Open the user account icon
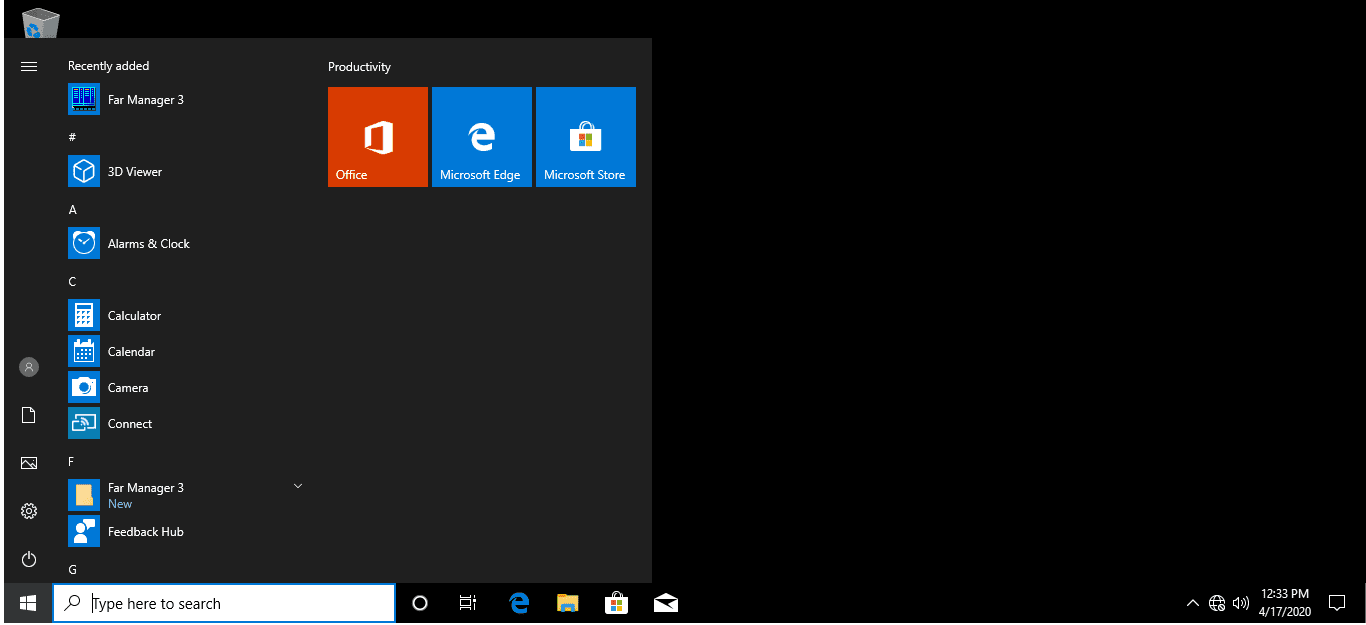 [29, 367]
